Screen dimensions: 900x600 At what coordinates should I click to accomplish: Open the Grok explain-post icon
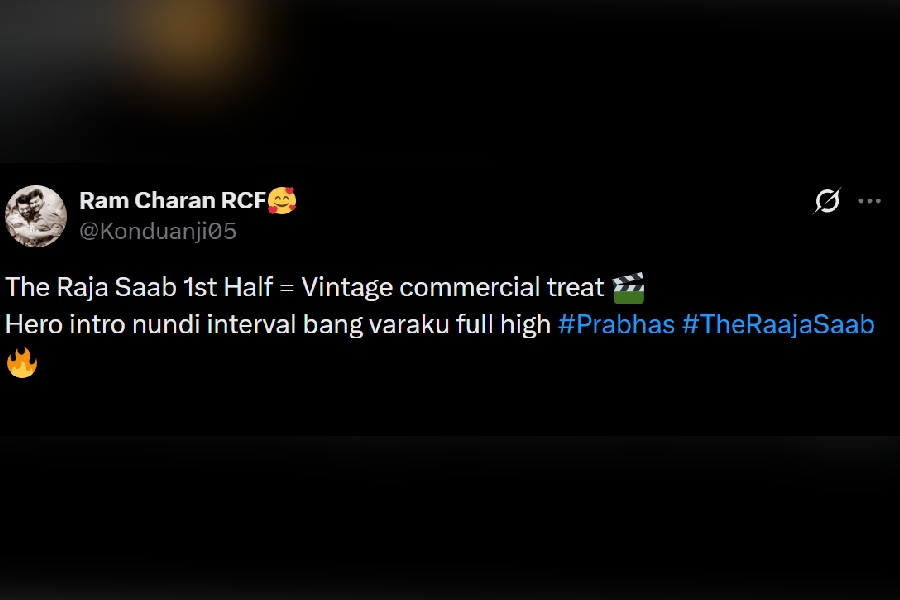[827, 200]
